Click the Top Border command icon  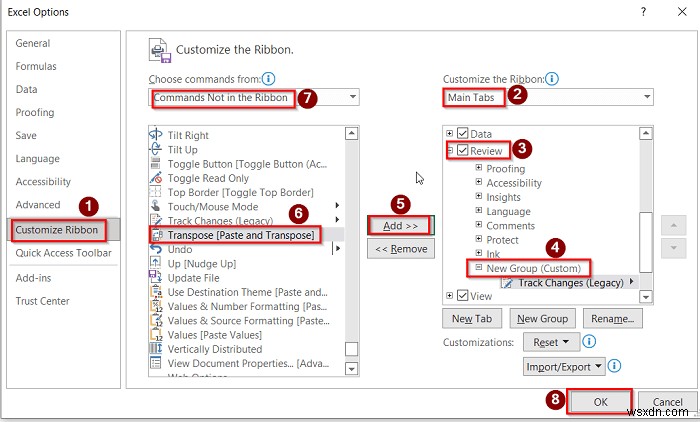pyautogui.click(x=155, y=192)
